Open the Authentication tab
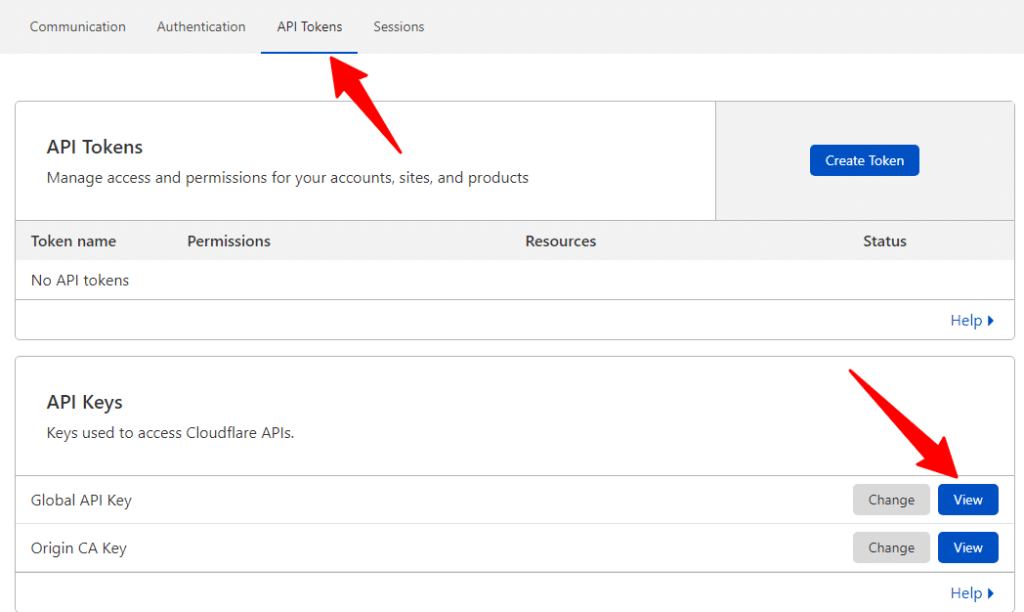The height and width of the screenshot is (612, 1024). click(201, 27)
